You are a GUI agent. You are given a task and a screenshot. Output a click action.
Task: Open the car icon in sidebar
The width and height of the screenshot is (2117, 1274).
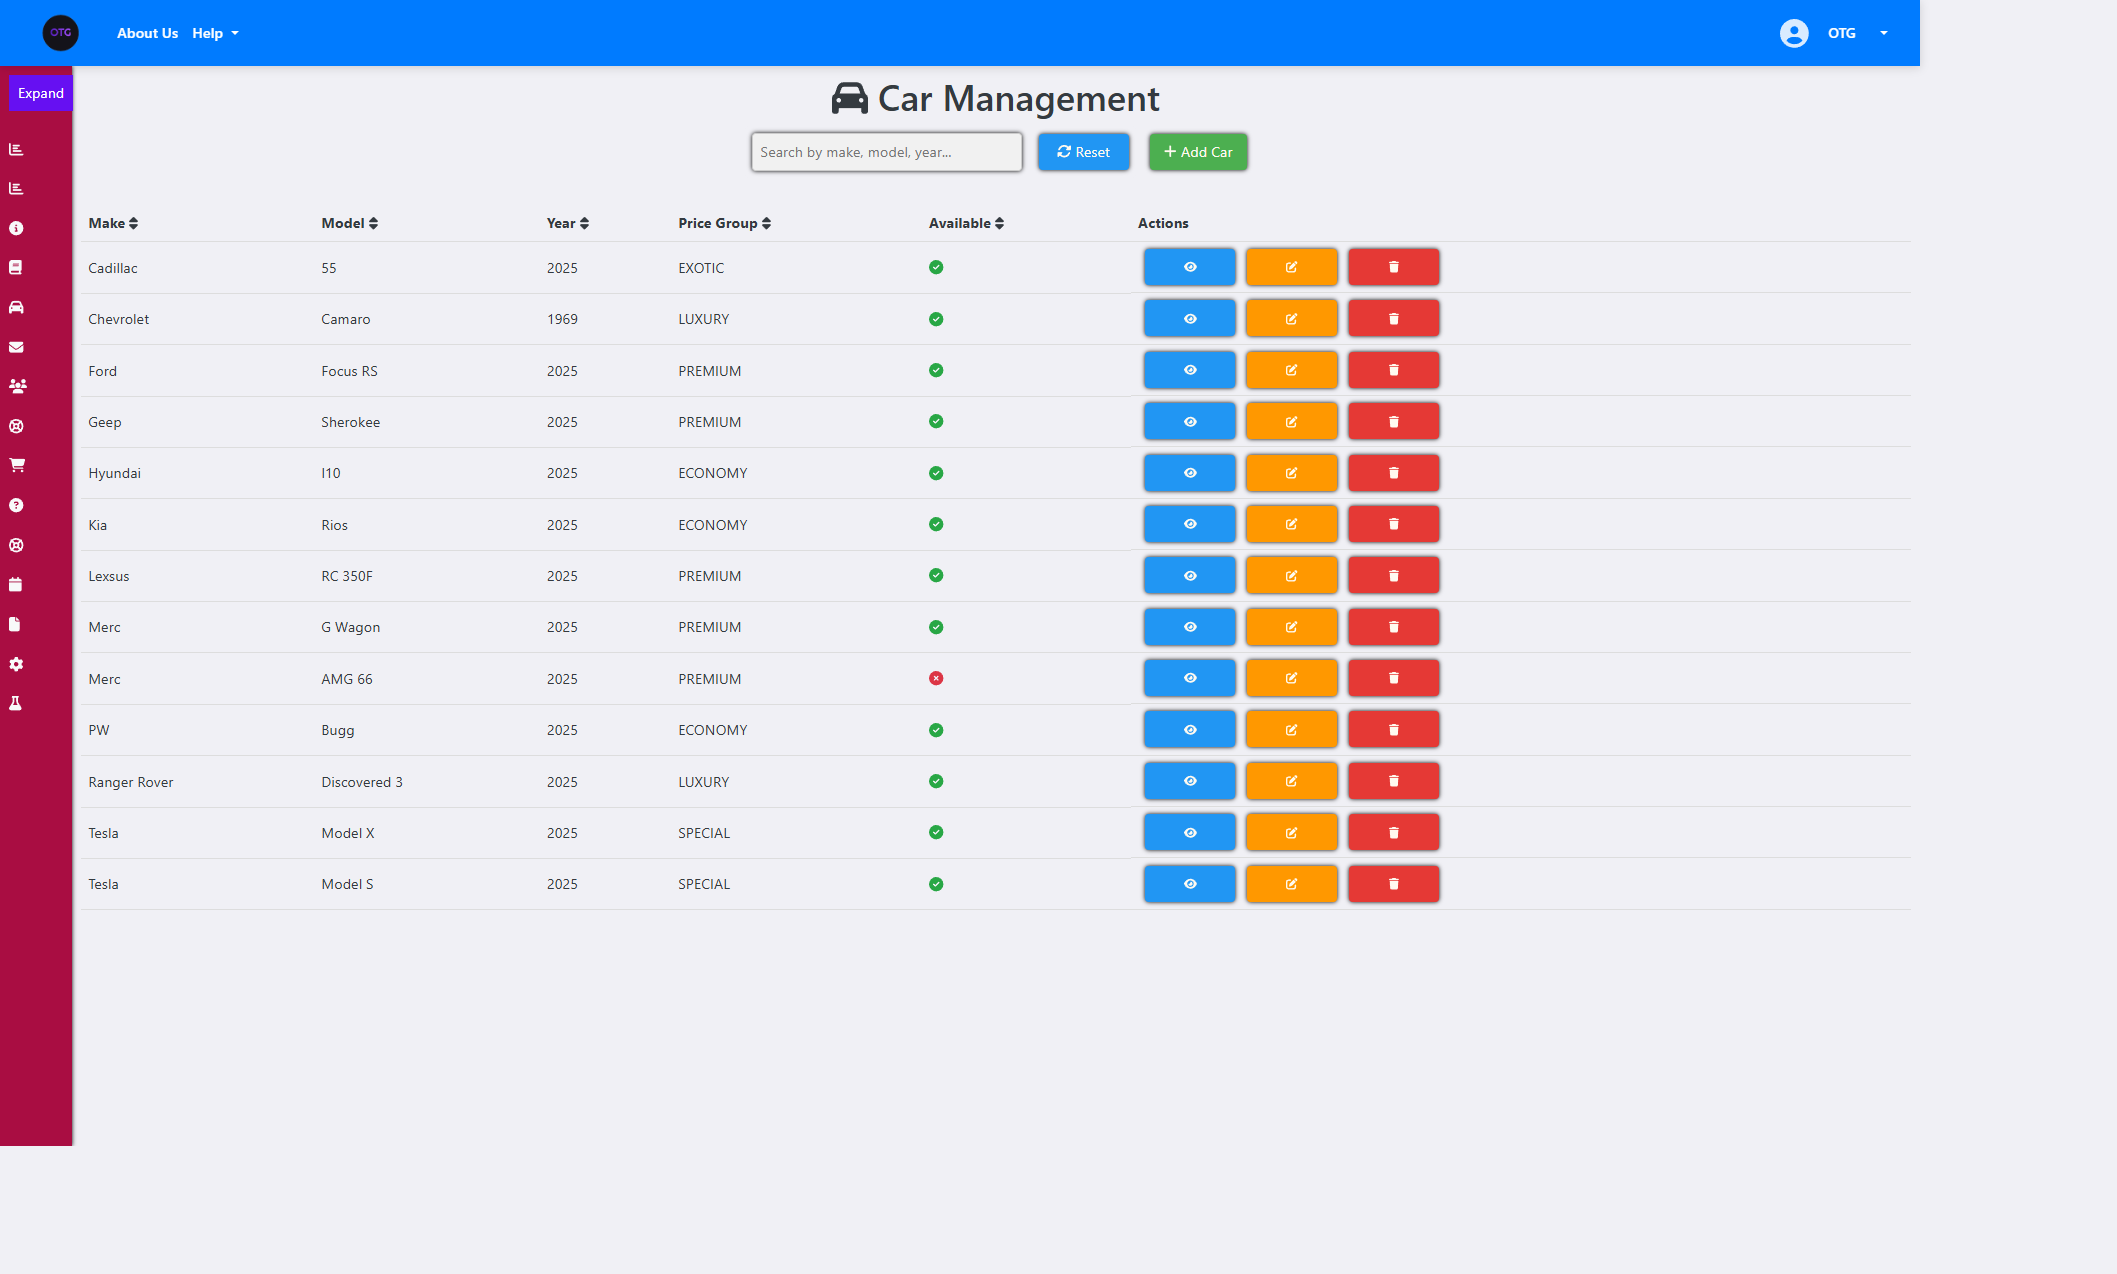click(x=16, y=307)
